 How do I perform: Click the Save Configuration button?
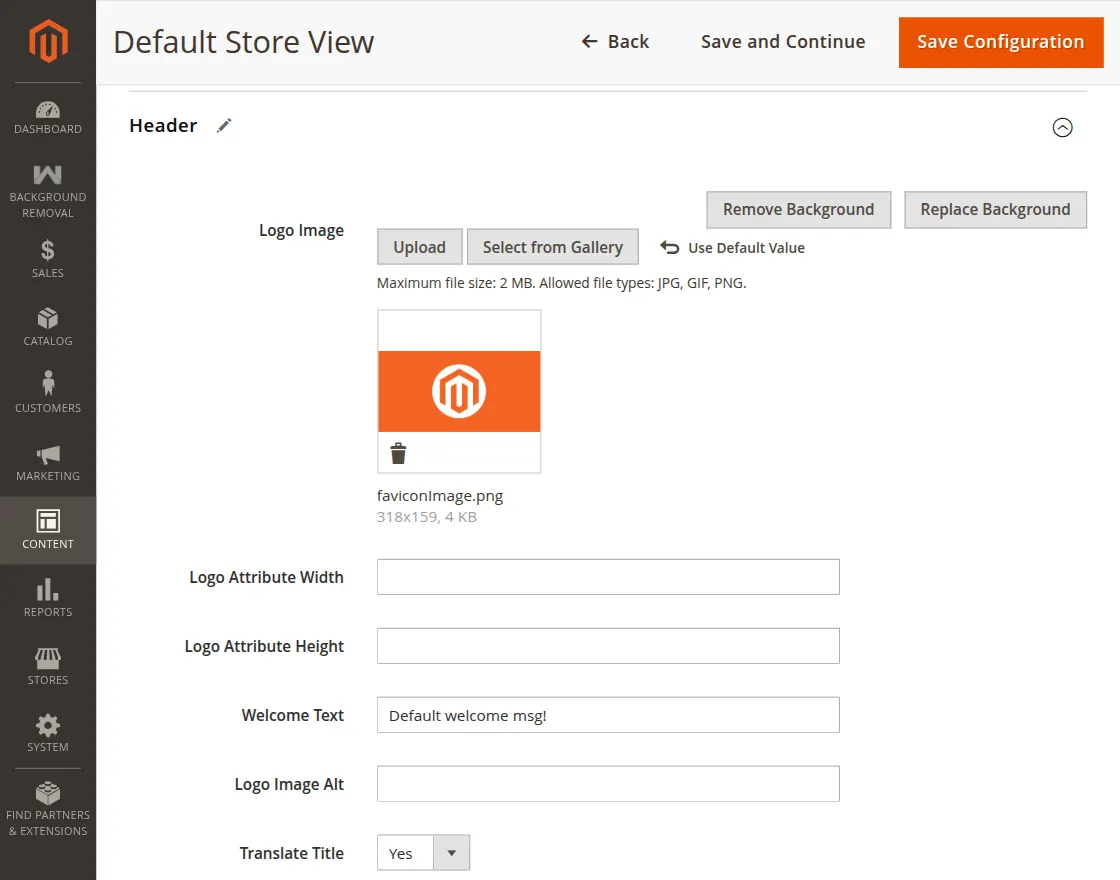pos(1000,42)
